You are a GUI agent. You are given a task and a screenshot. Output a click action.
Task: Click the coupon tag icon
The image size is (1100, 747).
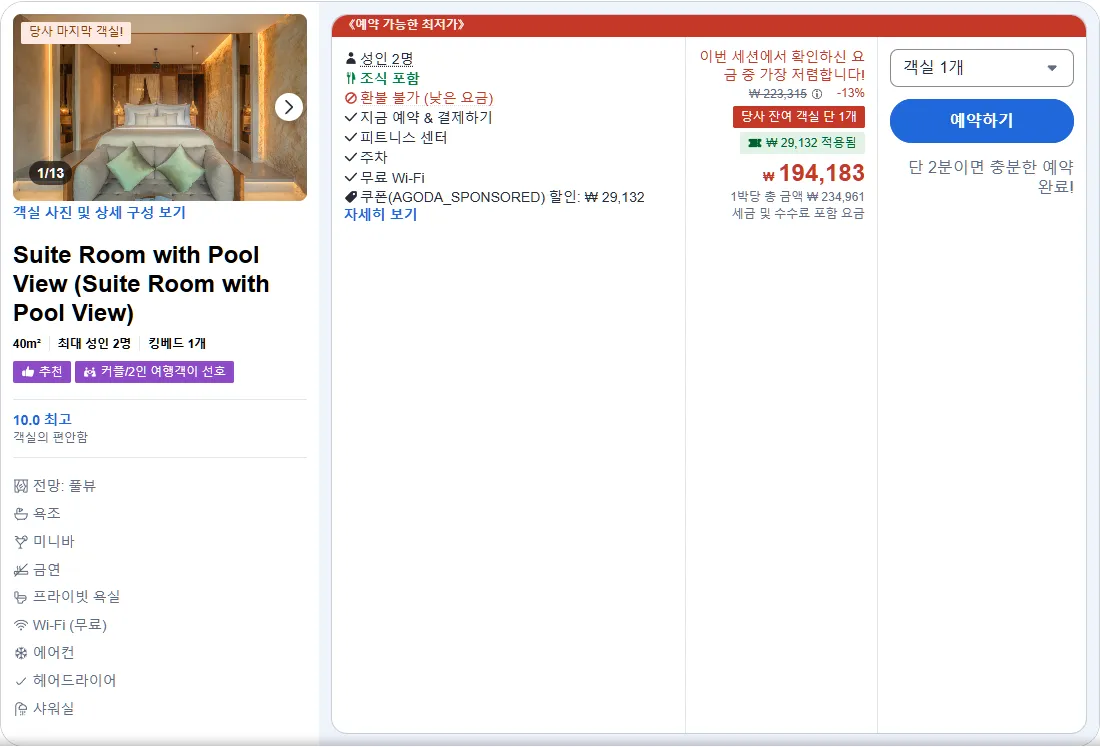[x=351, y=197]
